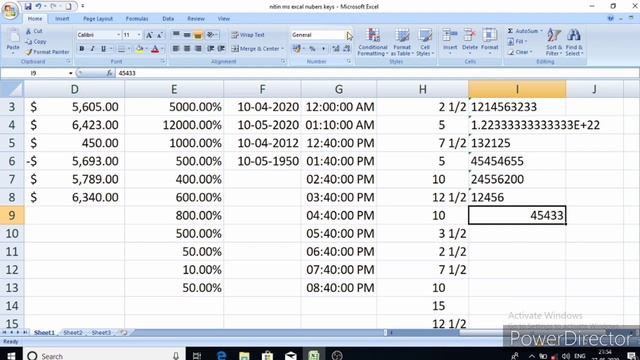Cut the selected cell
The width and height of the screenshot is (640, 360).
tap(34, 31)
